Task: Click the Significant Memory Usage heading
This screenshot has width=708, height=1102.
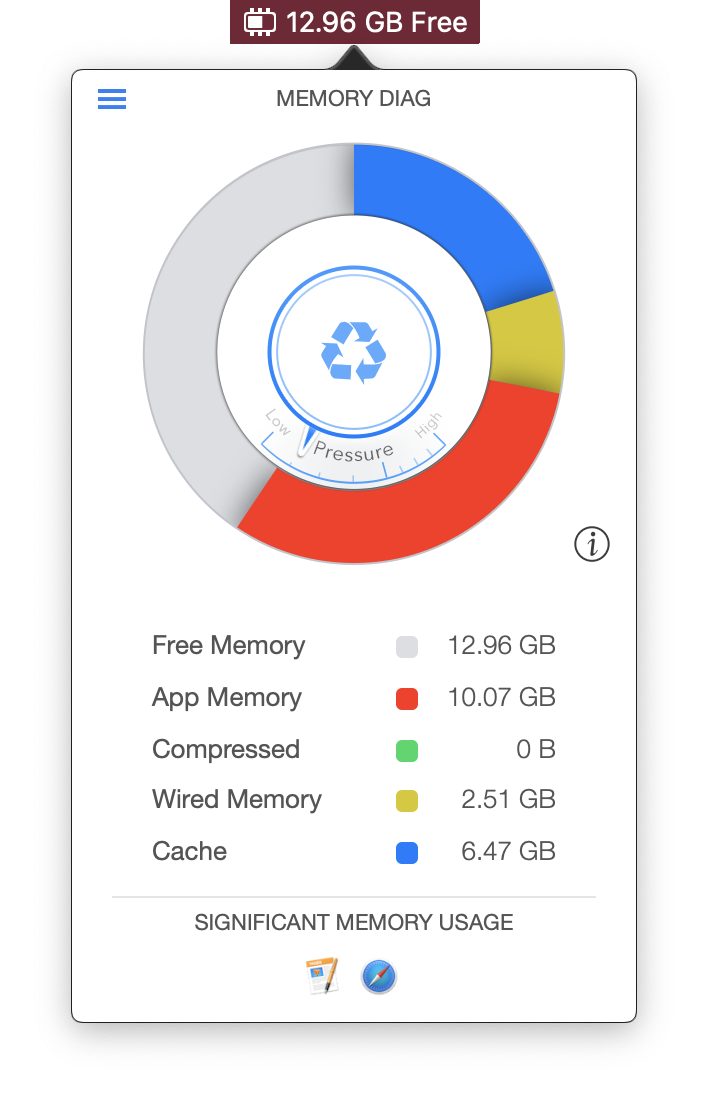Action: click(x=353, y=922)
